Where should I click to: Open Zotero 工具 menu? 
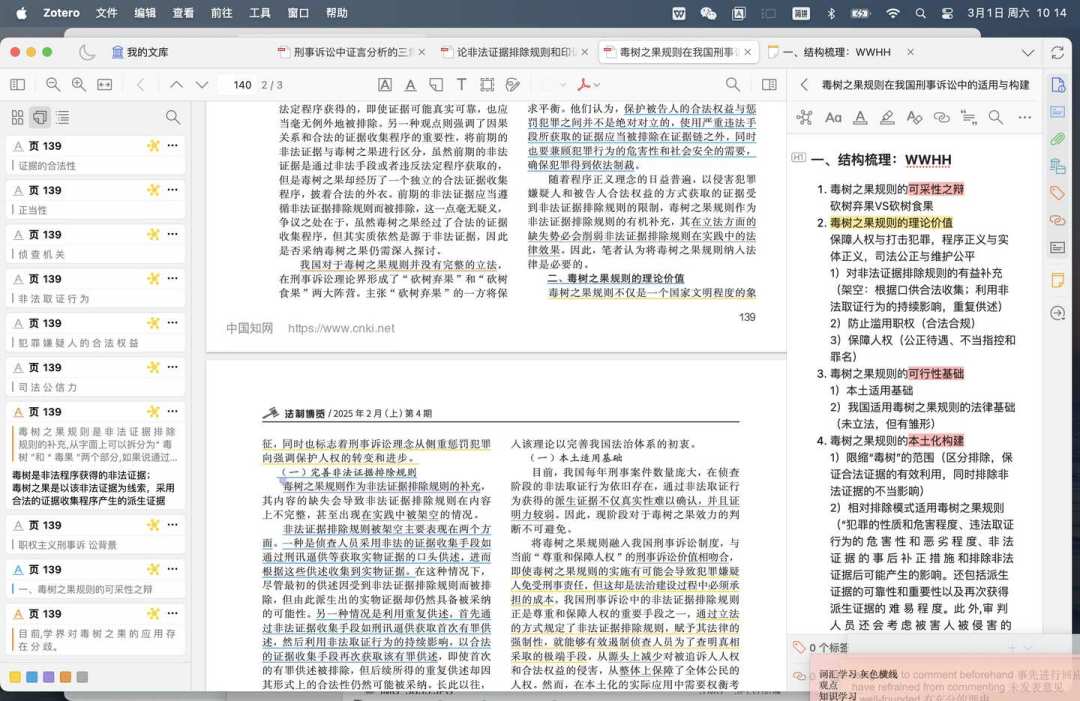click(x=259, y=12)
